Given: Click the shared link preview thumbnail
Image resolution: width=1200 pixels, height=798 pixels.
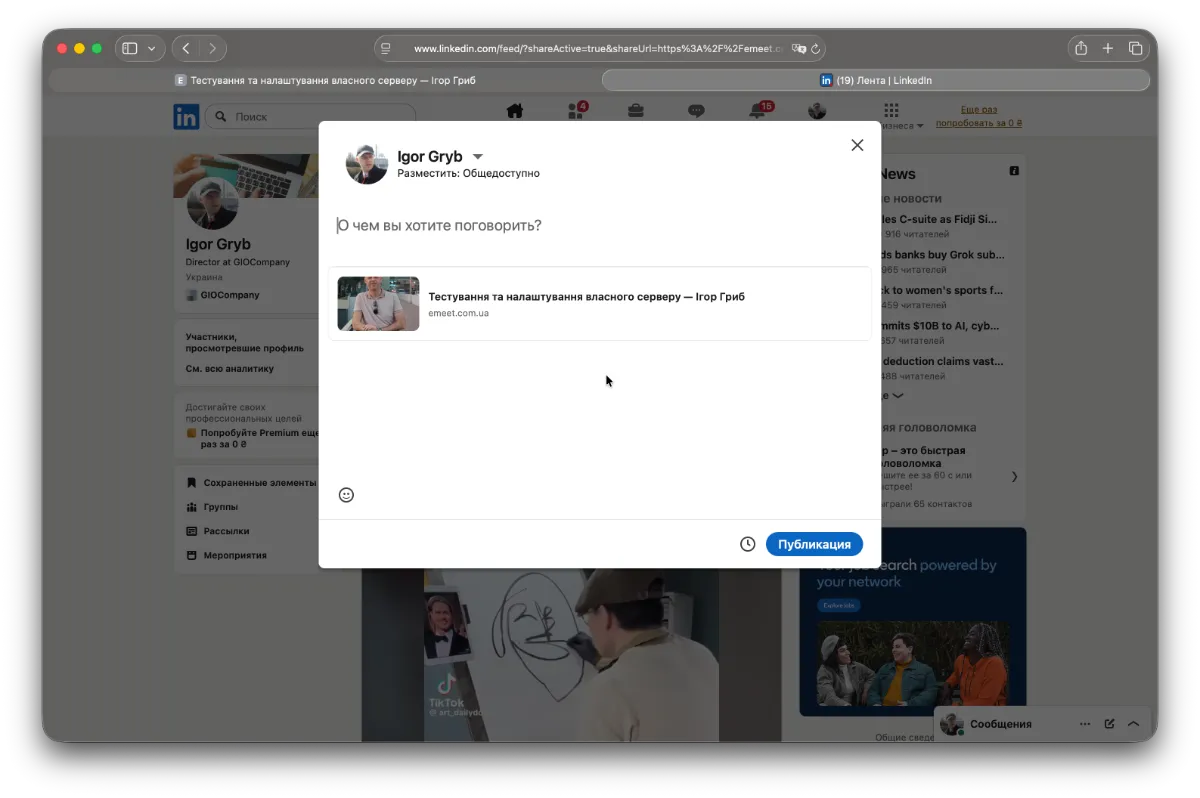Looking at the screenshot, I should [x=378, y=304].
